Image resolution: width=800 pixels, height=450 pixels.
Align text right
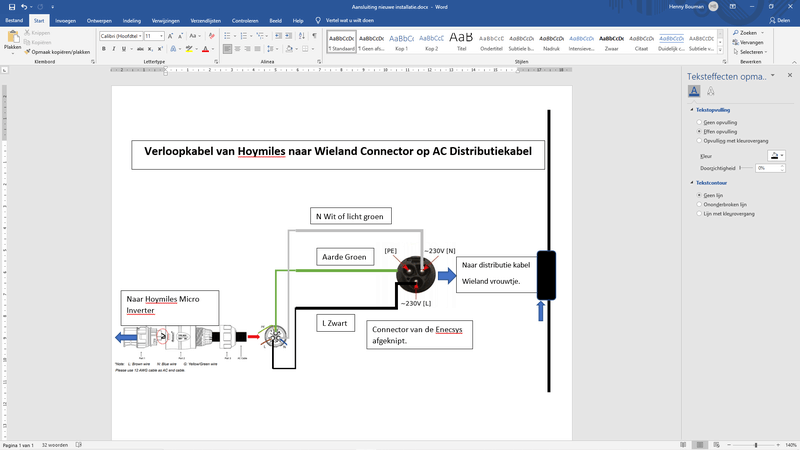coord(247,49)
